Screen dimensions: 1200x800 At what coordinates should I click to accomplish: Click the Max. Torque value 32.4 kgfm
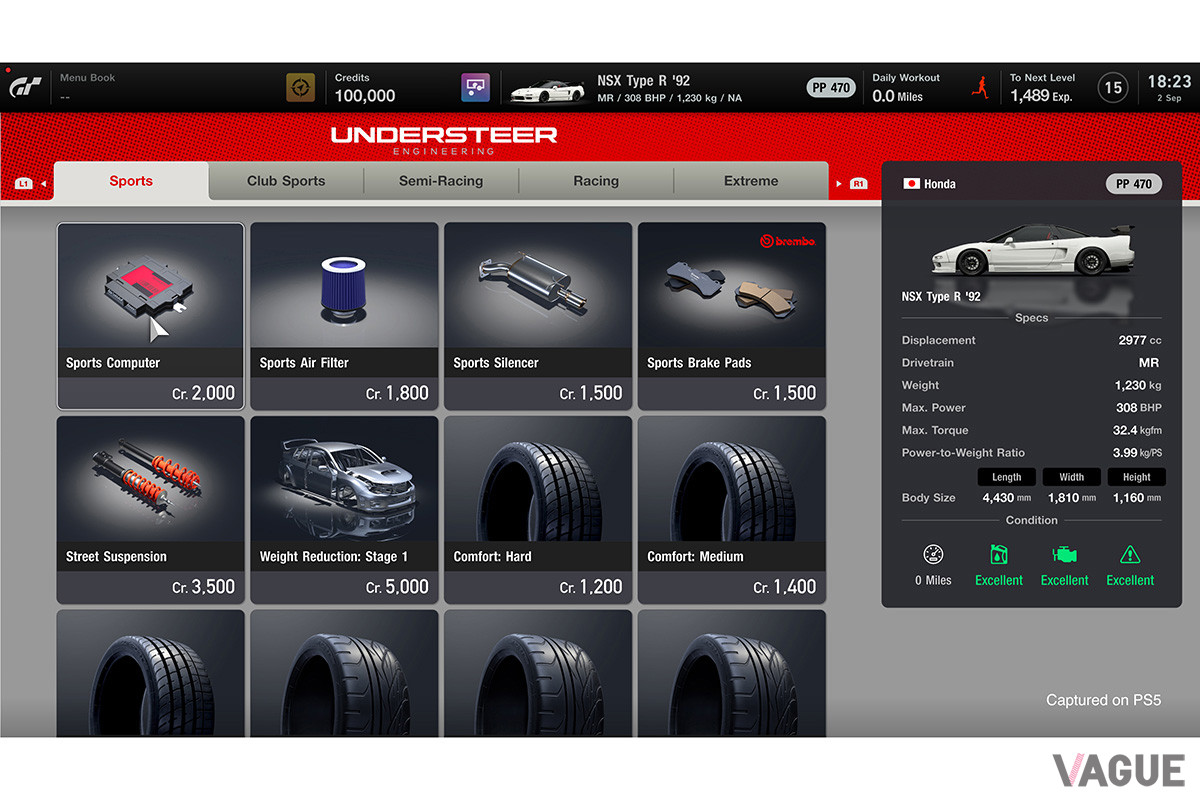[1137, 430]
